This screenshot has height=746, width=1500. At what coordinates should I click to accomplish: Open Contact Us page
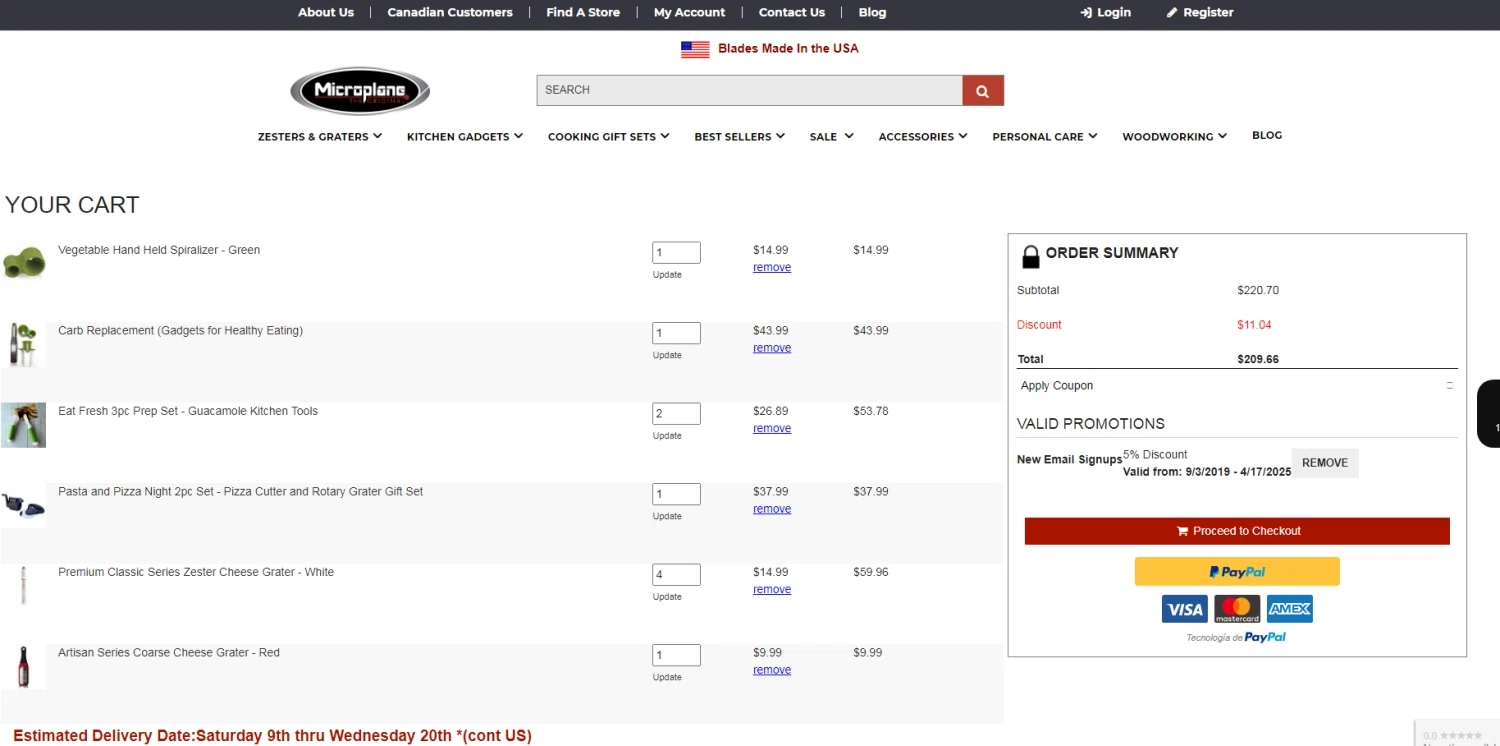pyautogui.click(x=792, y=13)
